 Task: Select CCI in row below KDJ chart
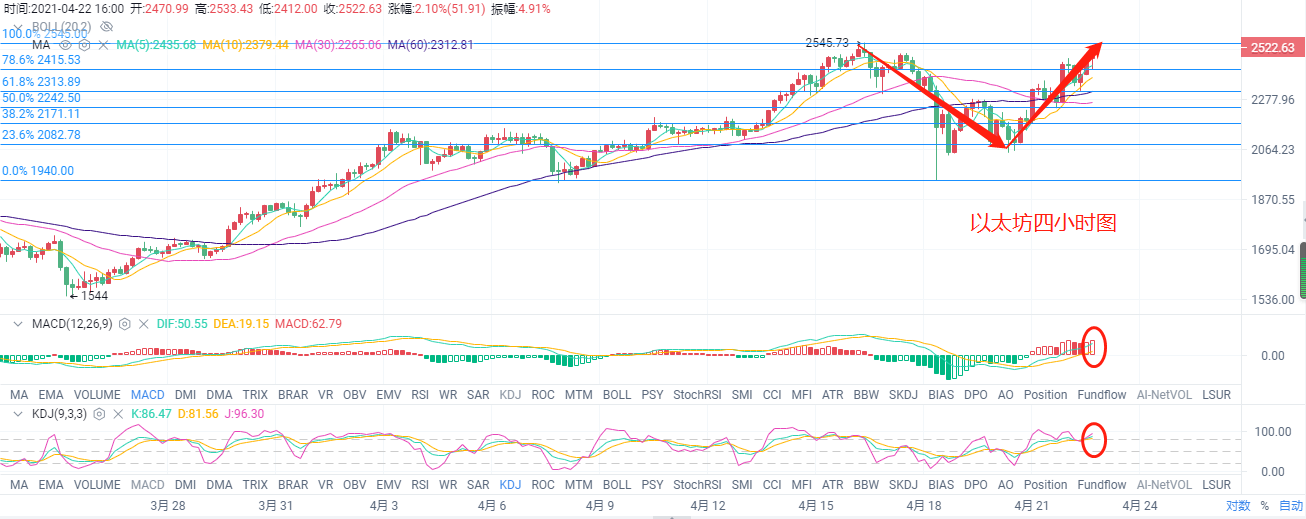(772, 484)
